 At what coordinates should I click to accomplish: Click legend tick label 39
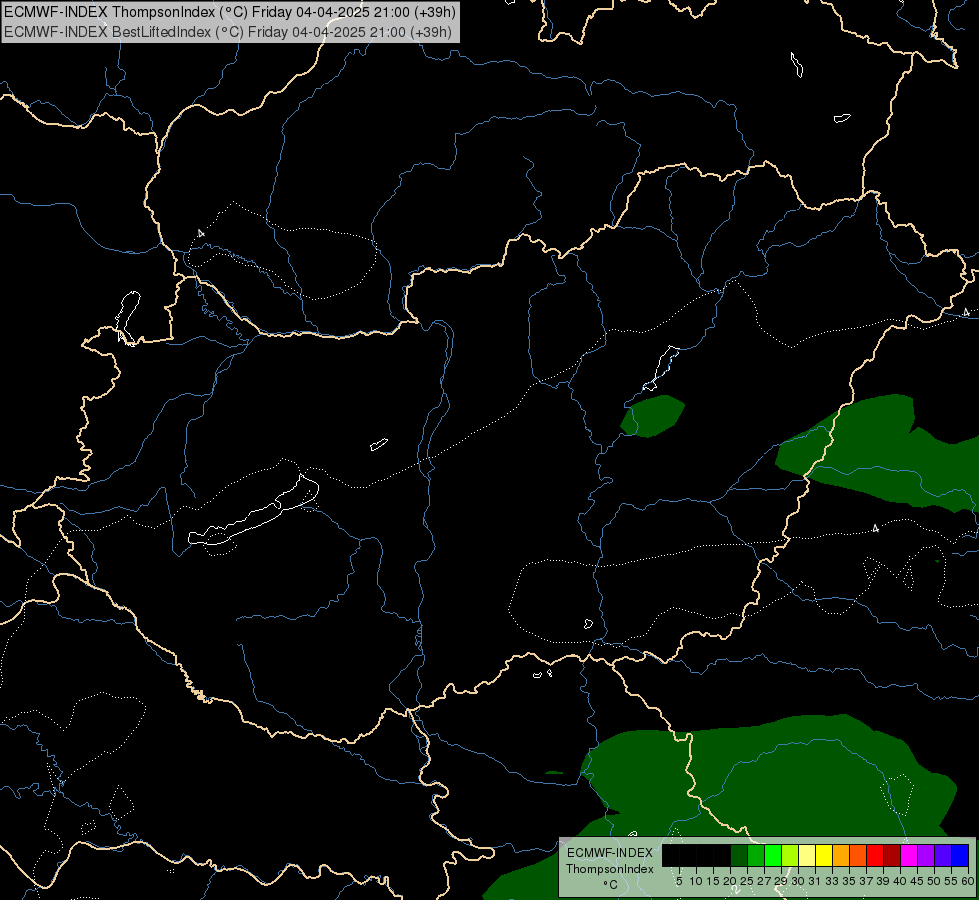click(884, 881)
